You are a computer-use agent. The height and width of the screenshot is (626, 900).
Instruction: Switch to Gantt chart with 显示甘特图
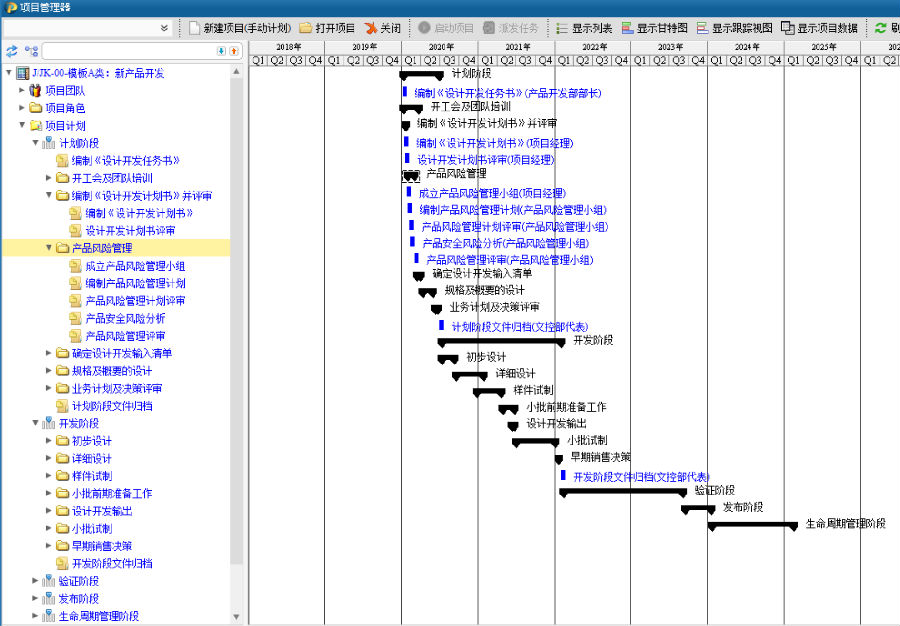654,28
